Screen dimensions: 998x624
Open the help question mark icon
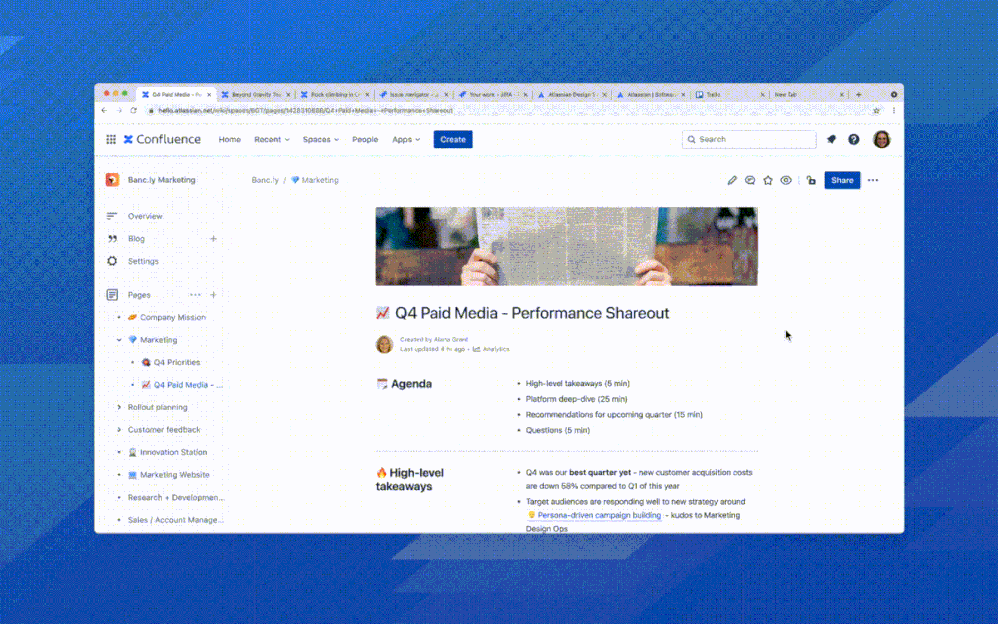tap(853, 139)
